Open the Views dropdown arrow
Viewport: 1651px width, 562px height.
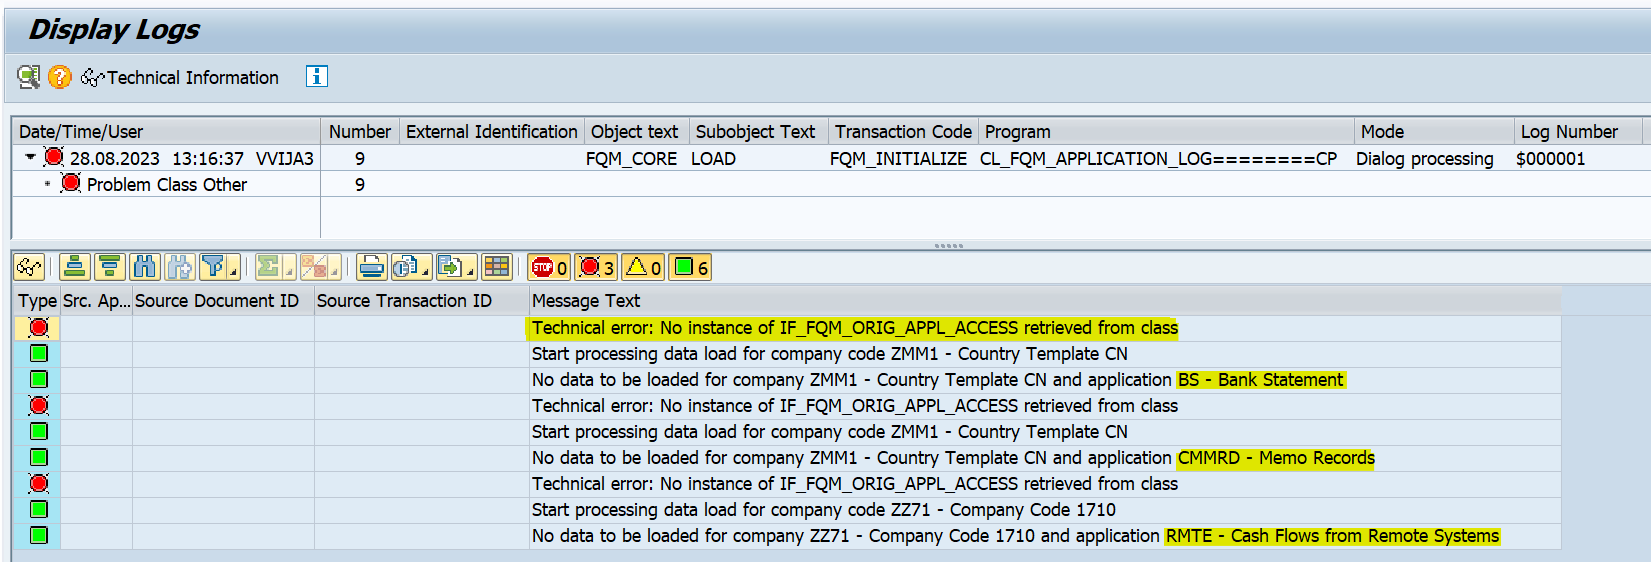pyautogui.click(x=426, y=269)
